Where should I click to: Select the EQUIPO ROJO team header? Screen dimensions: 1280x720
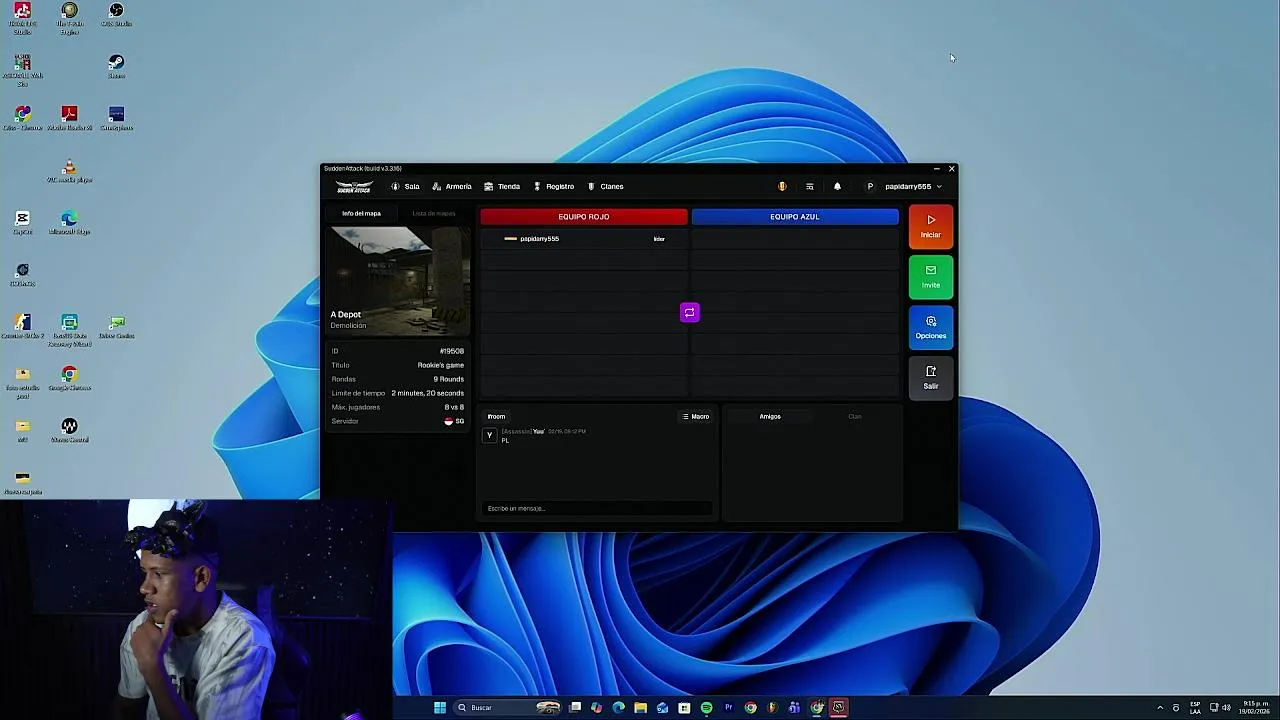click(x=584, y=216)
